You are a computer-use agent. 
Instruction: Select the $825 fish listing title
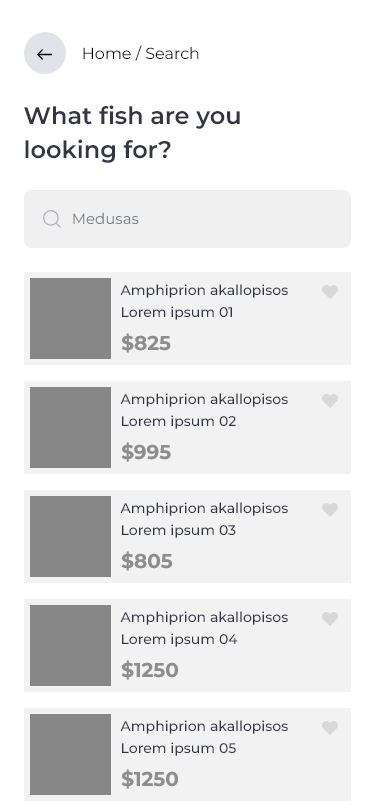(204, 301)
